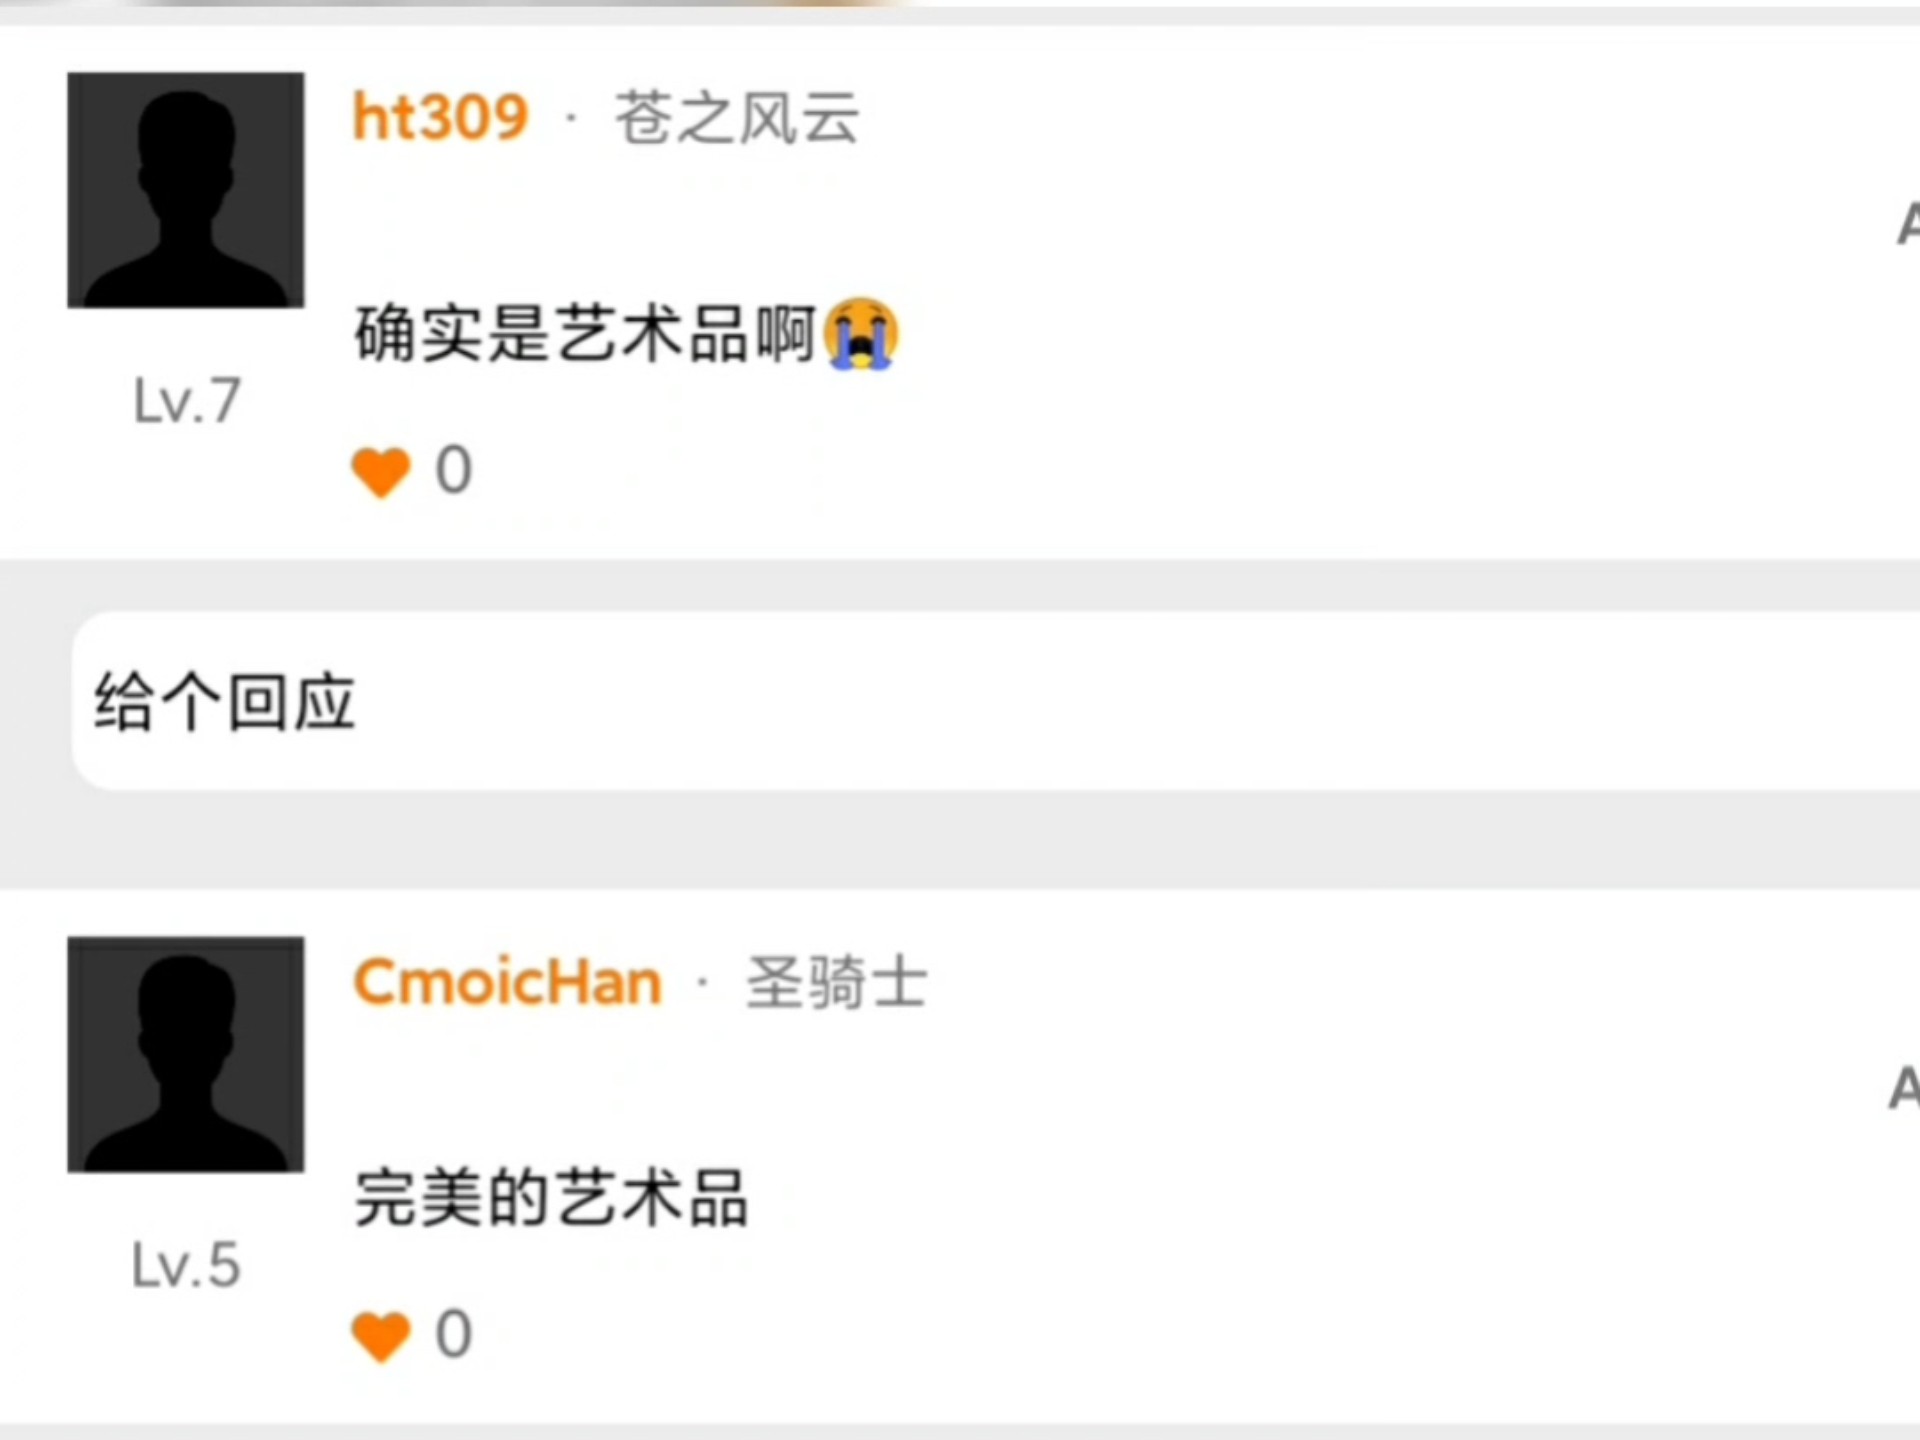
Task: Select the Lv.5 level label
Action: [x=187, y=1265]
